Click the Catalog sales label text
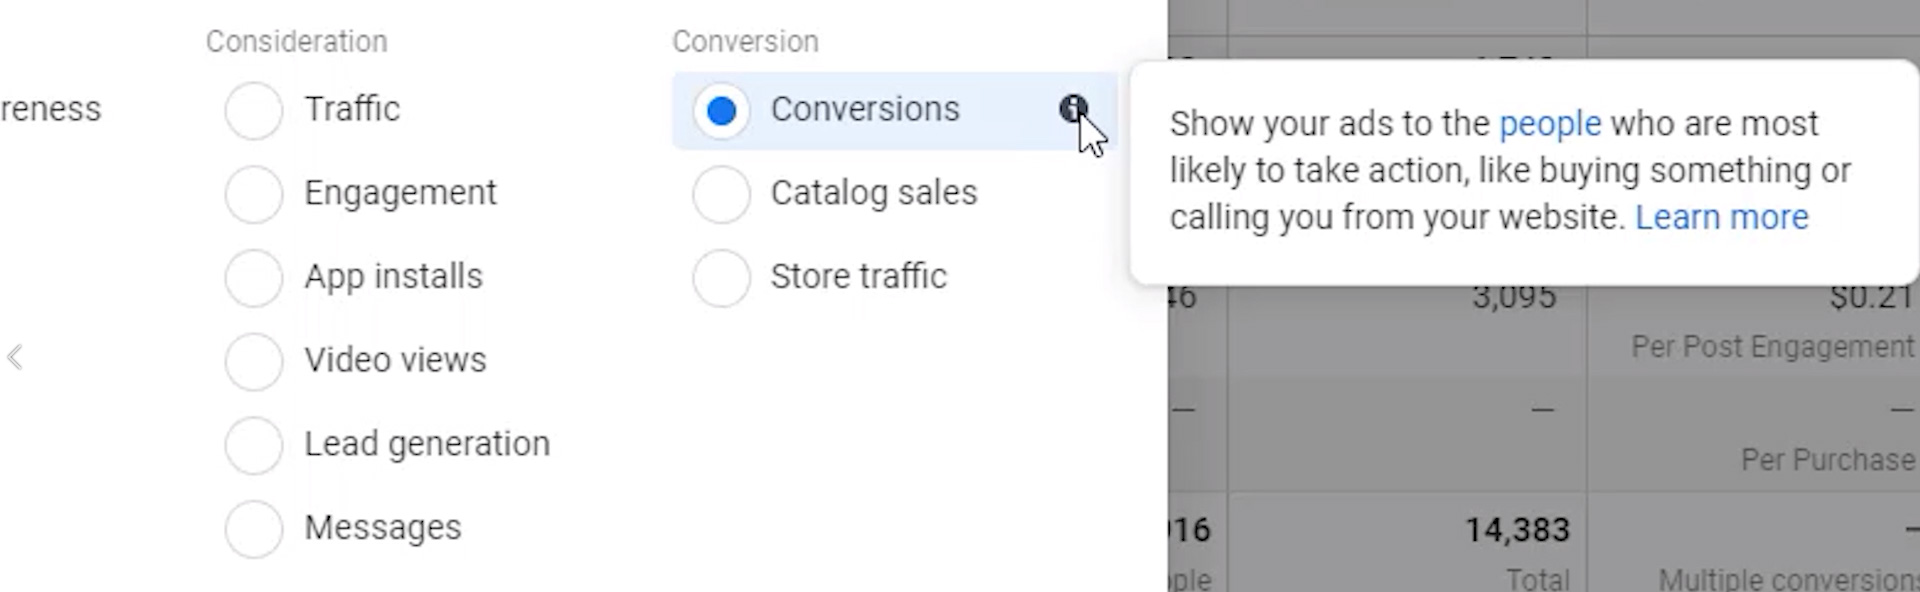Viewport: 1920px width, 592px height. [873, 192]
